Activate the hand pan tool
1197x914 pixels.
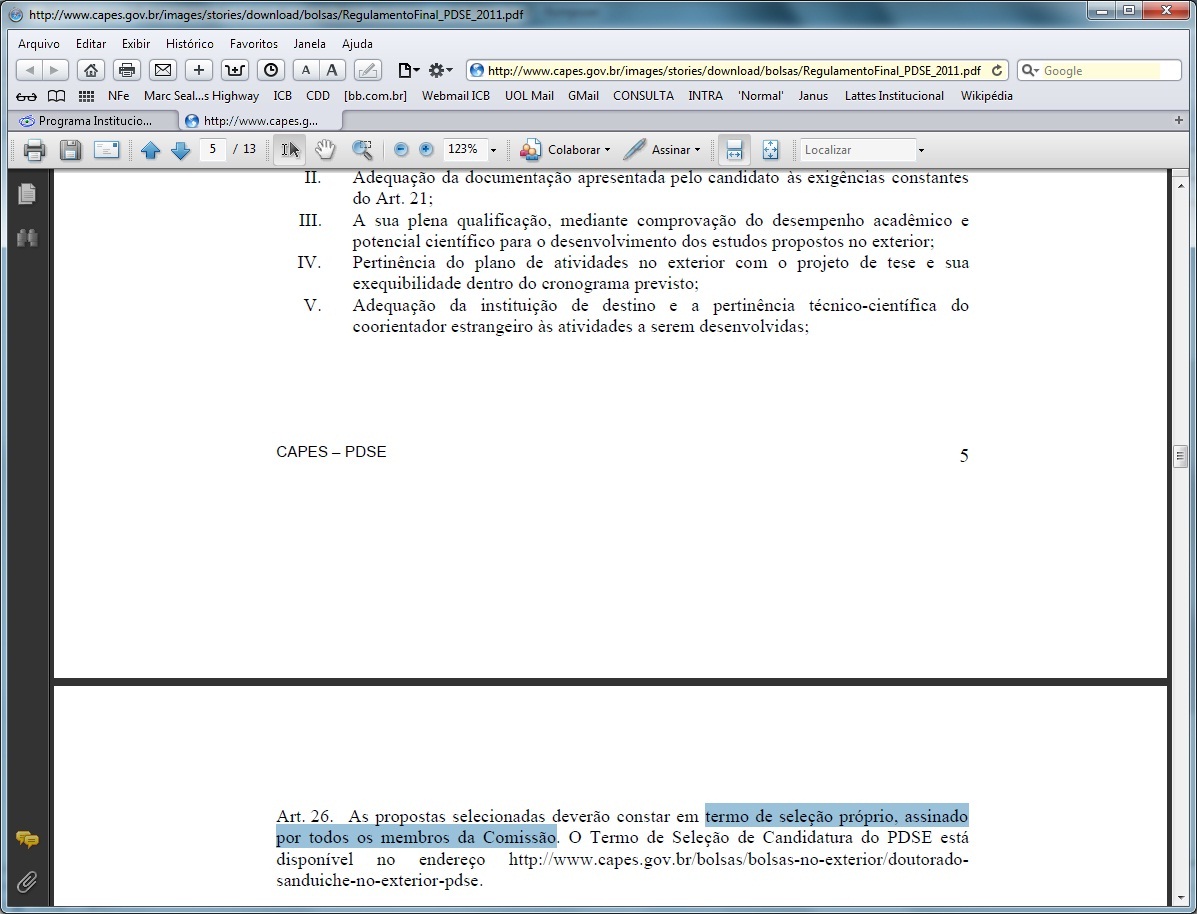pyautogui.click(x=325, y=150)
